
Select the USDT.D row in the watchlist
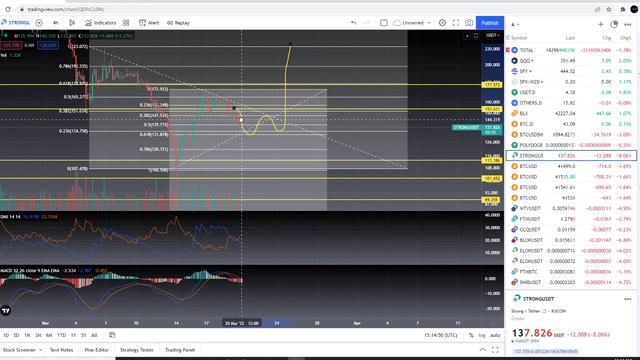[x=571, y=92]
